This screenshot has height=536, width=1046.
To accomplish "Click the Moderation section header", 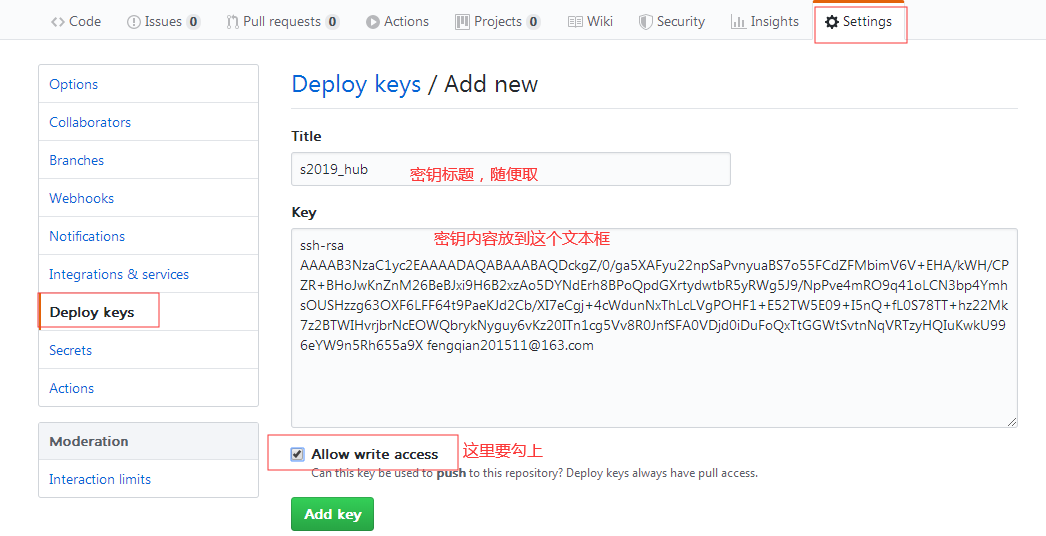I will pos(148,441).
